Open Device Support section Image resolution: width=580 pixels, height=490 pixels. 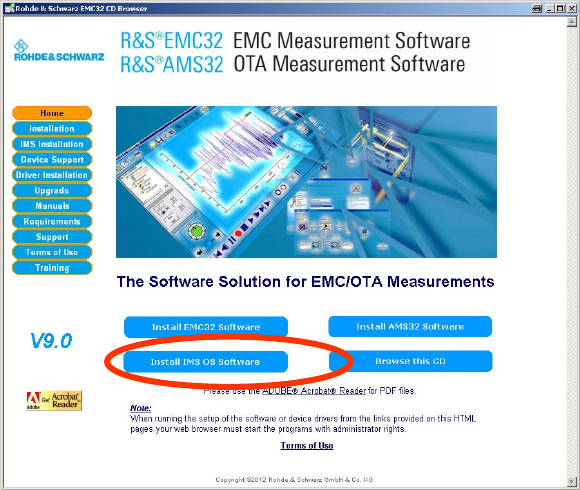(52, 160)
